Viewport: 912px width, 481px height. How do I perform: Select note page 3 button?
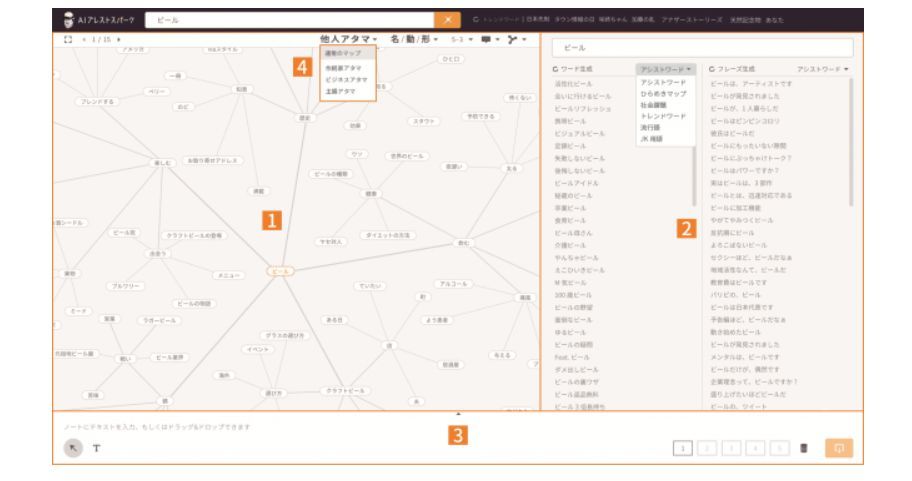tap(731, 448)
